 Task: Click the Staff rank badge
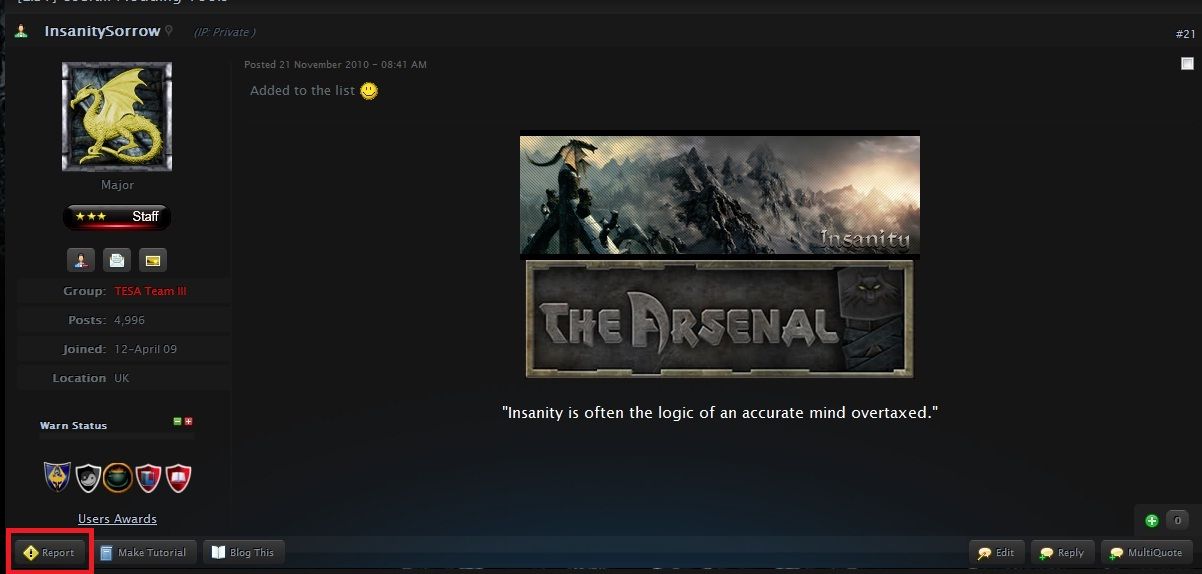click(x=117, y=217)
